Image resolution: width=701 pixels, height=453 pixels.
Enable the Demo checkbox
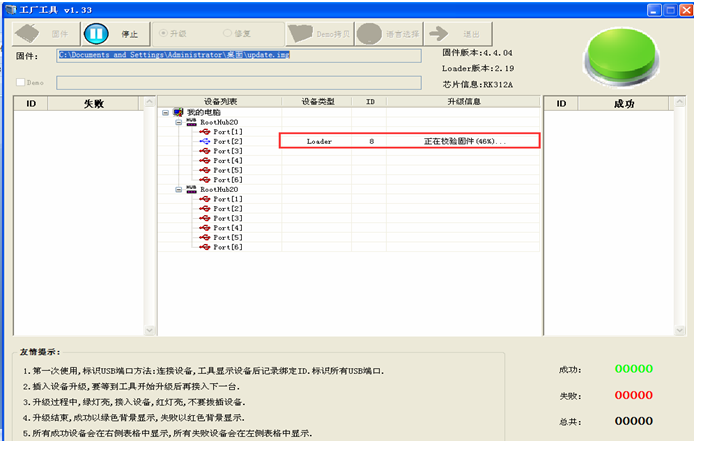click(19, 82)
